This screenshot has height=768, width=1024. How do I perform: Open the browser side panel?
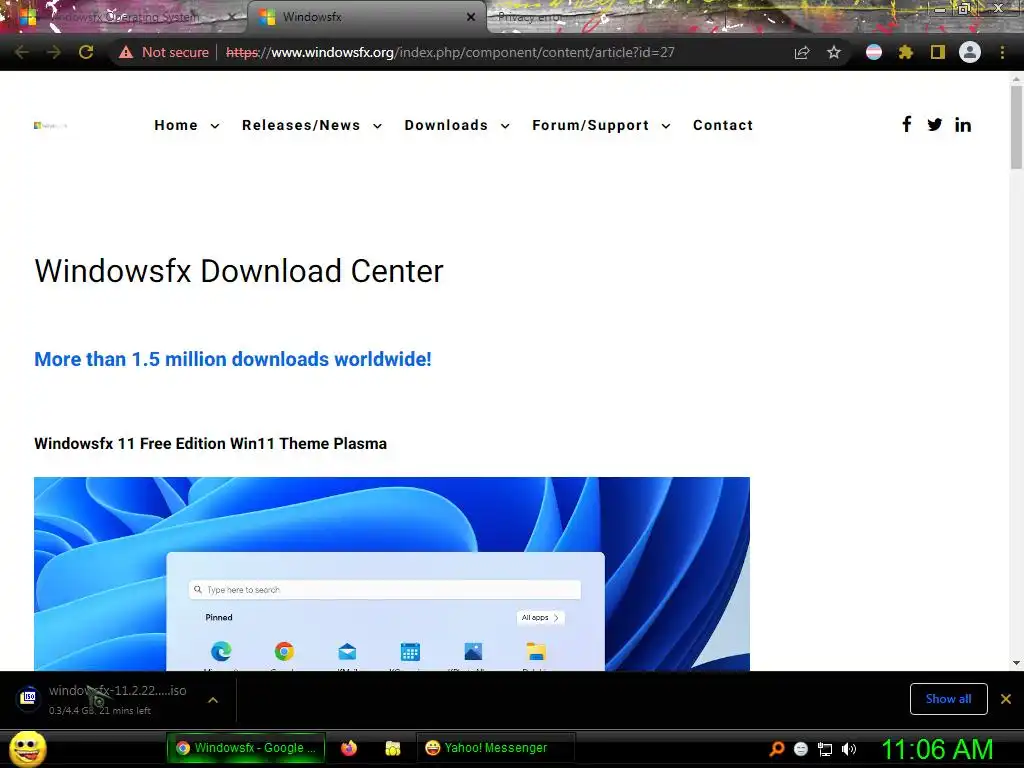pos(938,52)
